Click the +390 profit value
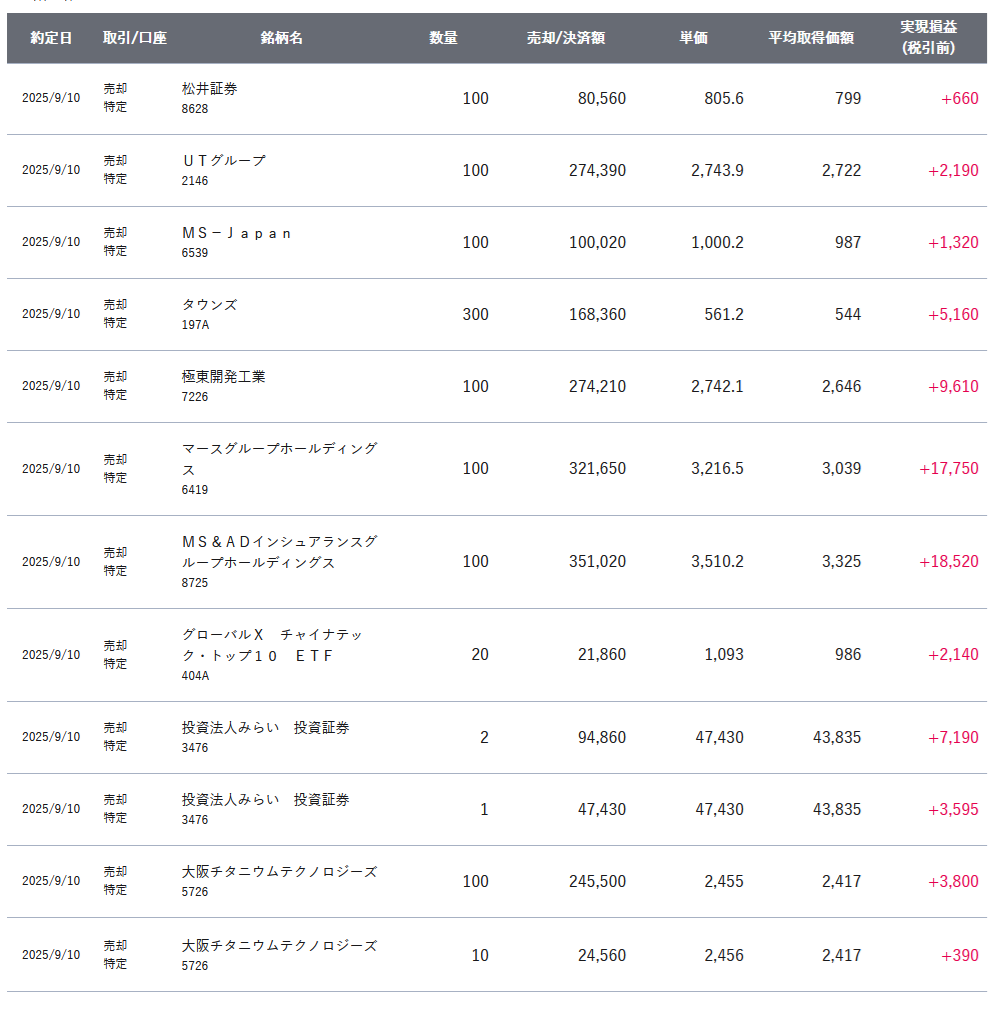999x1010 pixels. click(959, 956)
